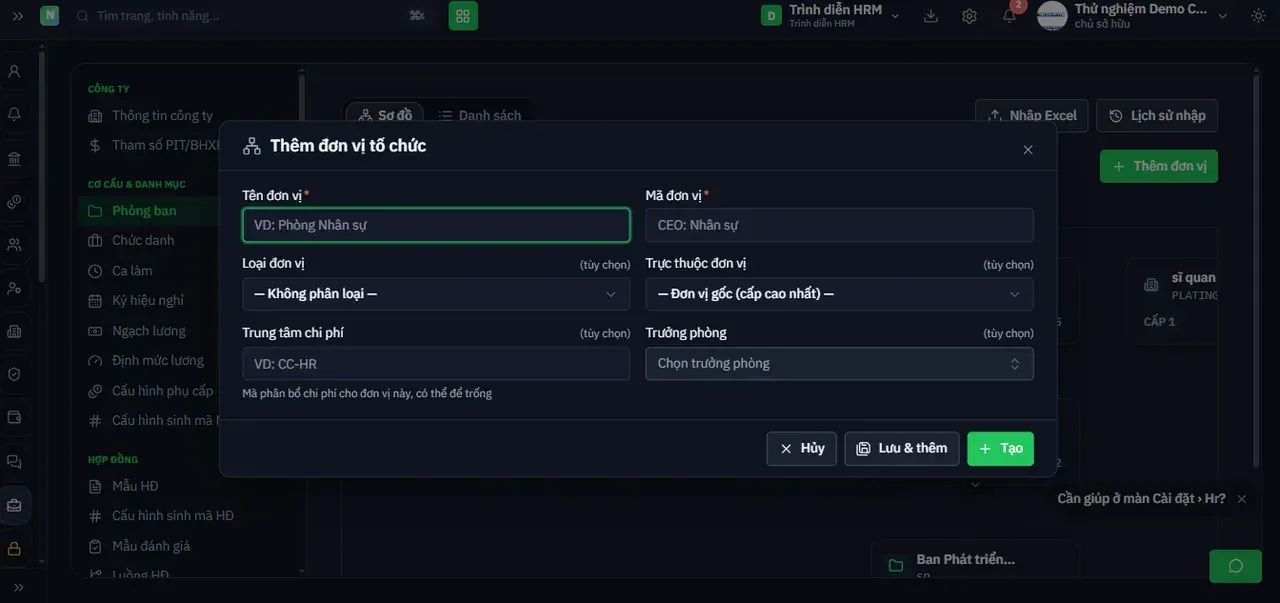Open the green apps grid icon

pyautogui.click(x=463, y=16)
